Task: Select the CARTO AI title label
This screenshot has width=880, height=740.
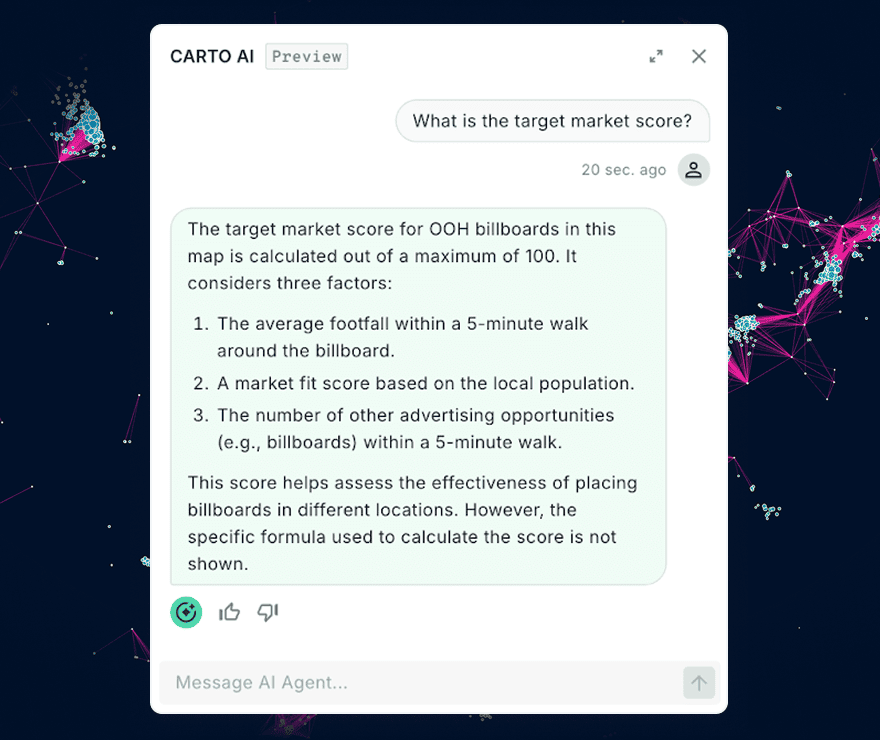Action: [x=212, y=56]
